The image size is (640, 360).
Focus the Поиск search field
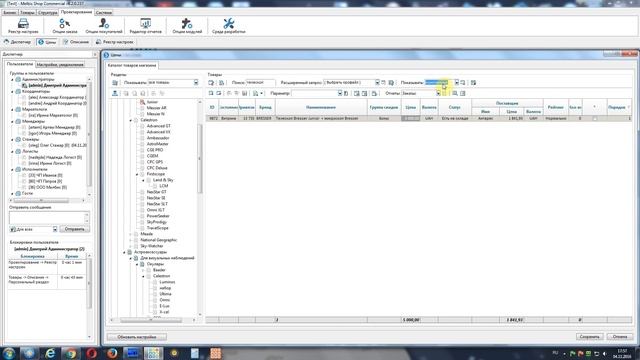[260, 82]
